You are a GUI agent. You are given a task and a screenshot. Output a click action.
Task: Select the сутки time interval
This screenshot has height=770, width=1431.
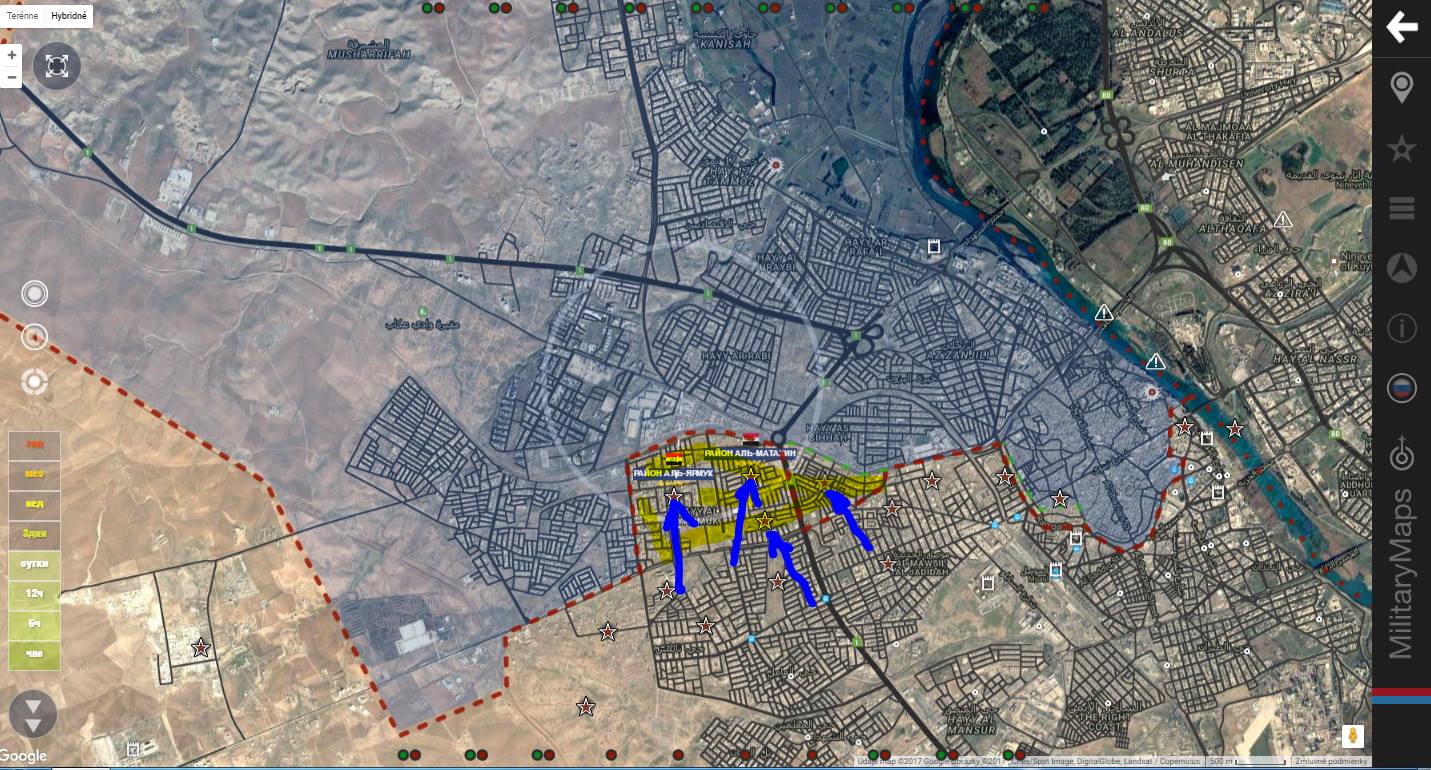click(x=34, y=565)
